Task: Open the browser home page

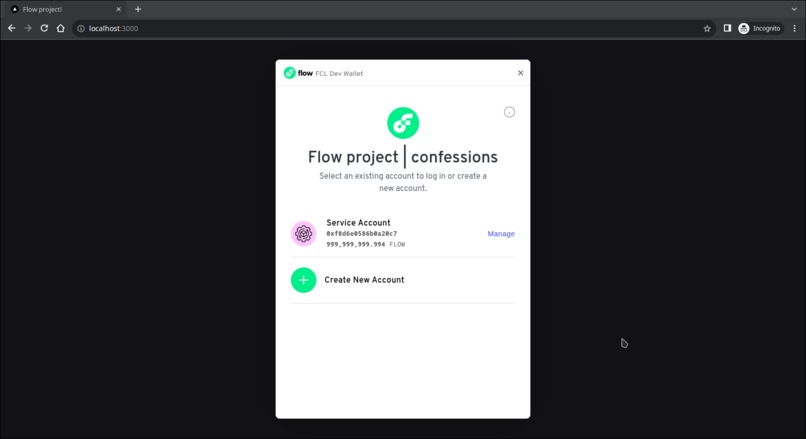Action: [x=61, y=28]
